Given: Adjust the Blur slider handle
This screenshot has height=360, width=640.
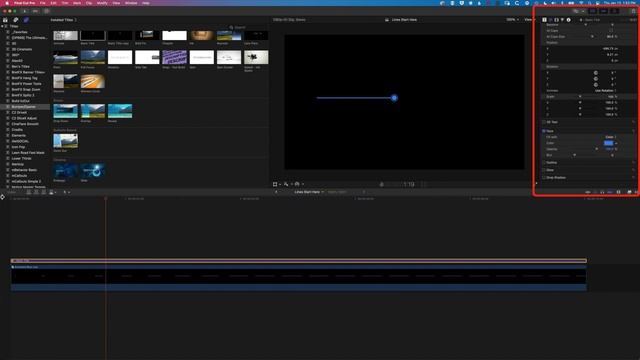Looking at the screenshot, I should tap(575, 155).
